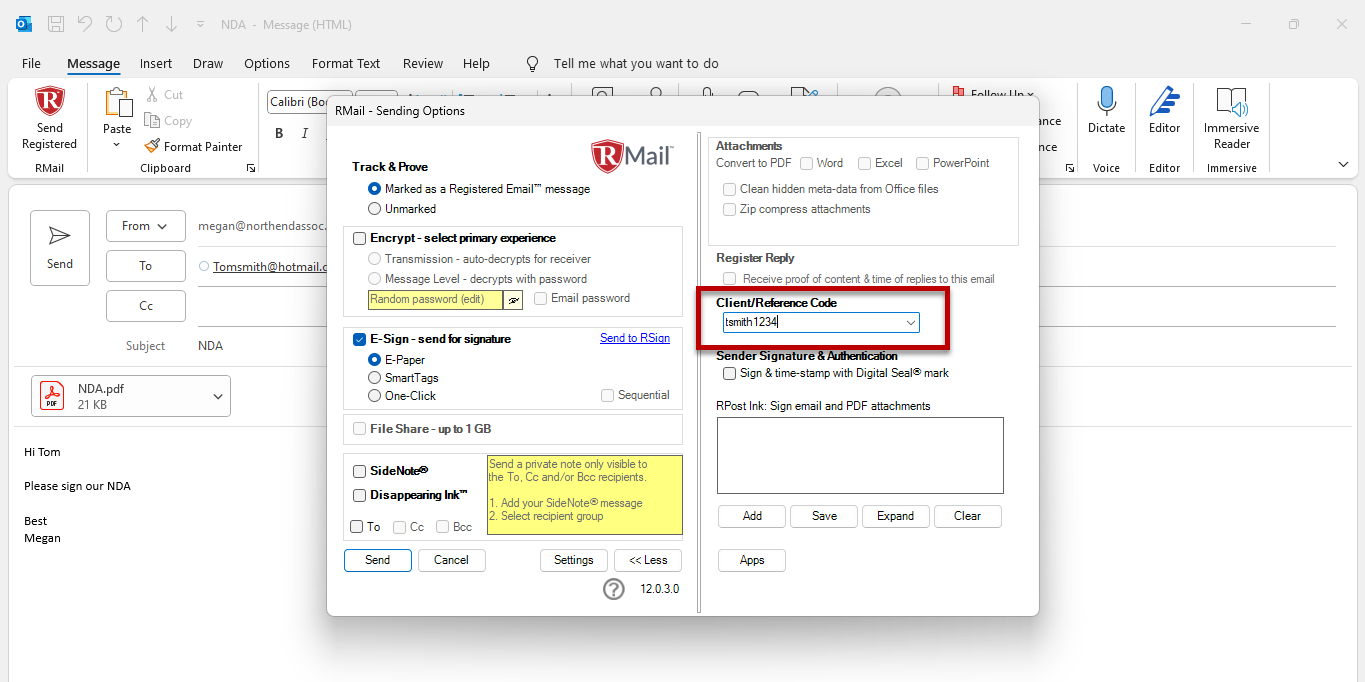The width and height of the screenshot is (1365, 682).
Task: Cancel the RMail Sending Options dialog
Action: point(452,560)
